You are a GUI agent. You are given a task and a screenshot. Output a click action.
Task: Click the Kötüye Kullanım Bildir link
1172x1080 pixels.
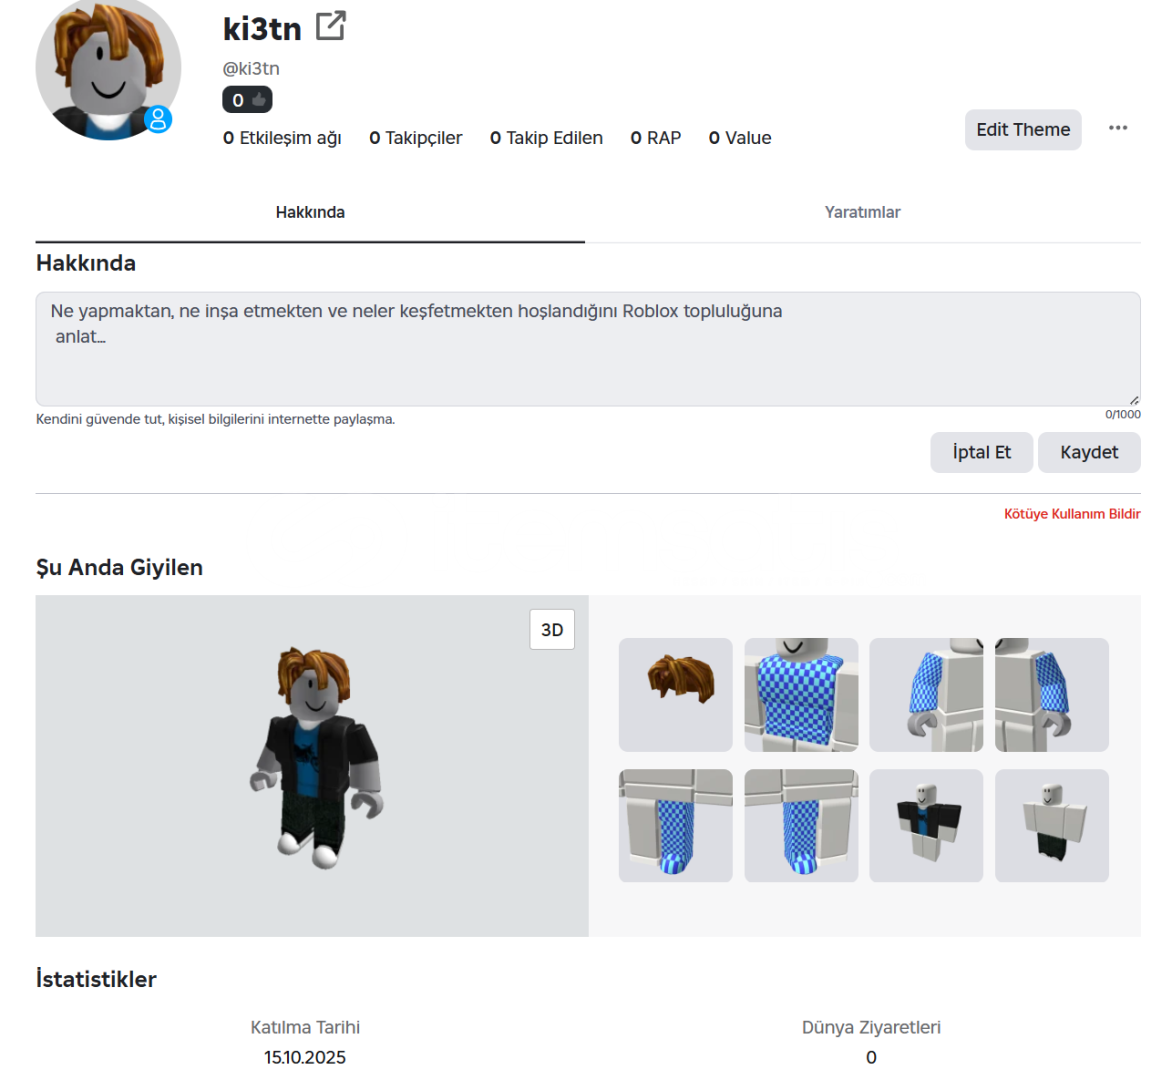tap(1072, 513)
